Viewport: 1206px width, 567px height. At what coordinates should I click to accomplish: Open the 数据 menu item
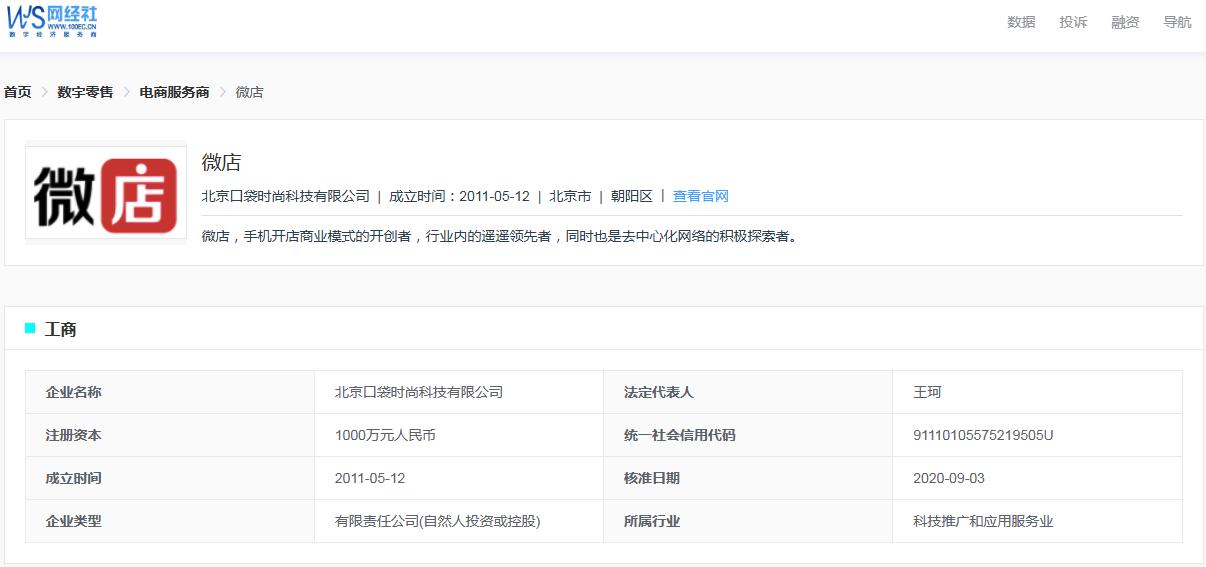1021,22
